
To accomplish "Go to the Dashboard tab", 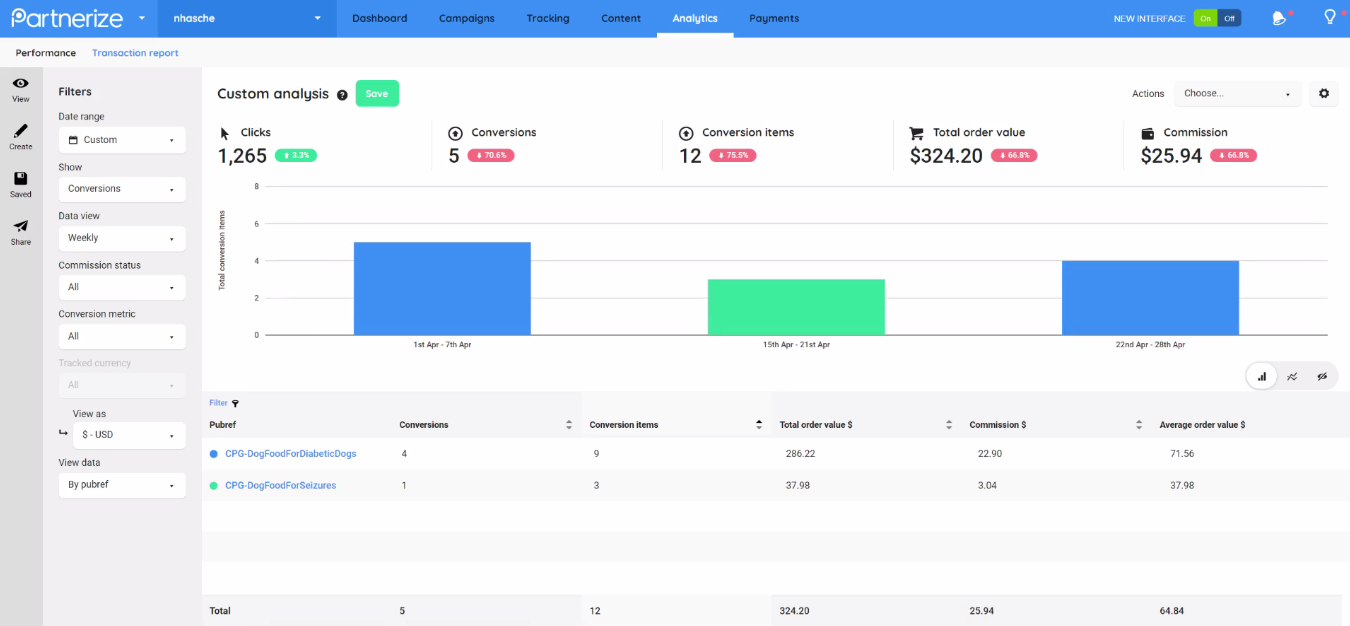I will click(380, 18).
